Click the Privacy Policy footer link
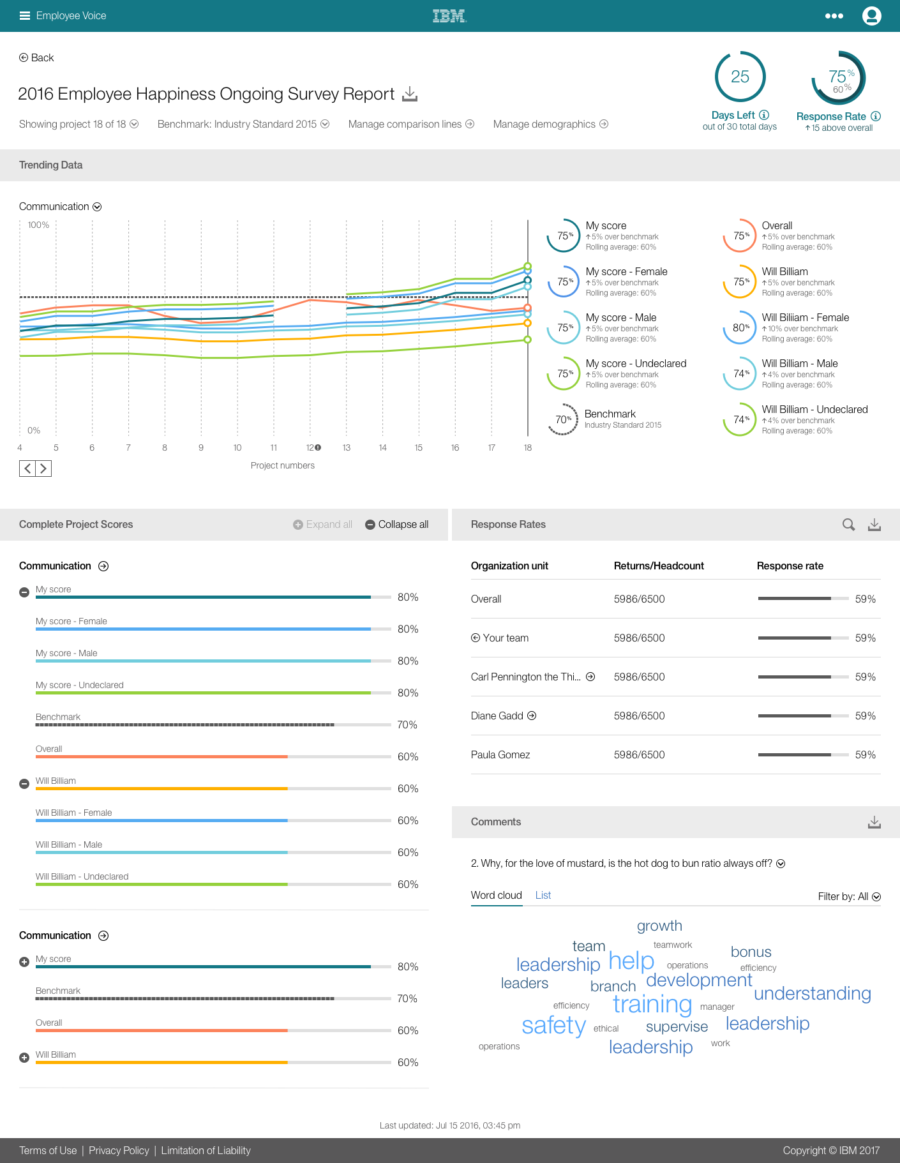The image size is (900, 1163). pos(119,1150)
